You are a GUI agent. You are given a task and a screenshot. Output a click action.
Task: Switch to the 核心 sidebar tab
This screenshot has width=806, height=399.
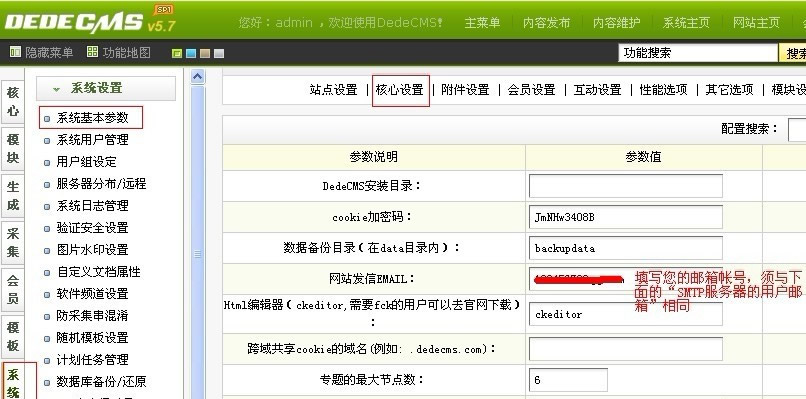[13, 102]
